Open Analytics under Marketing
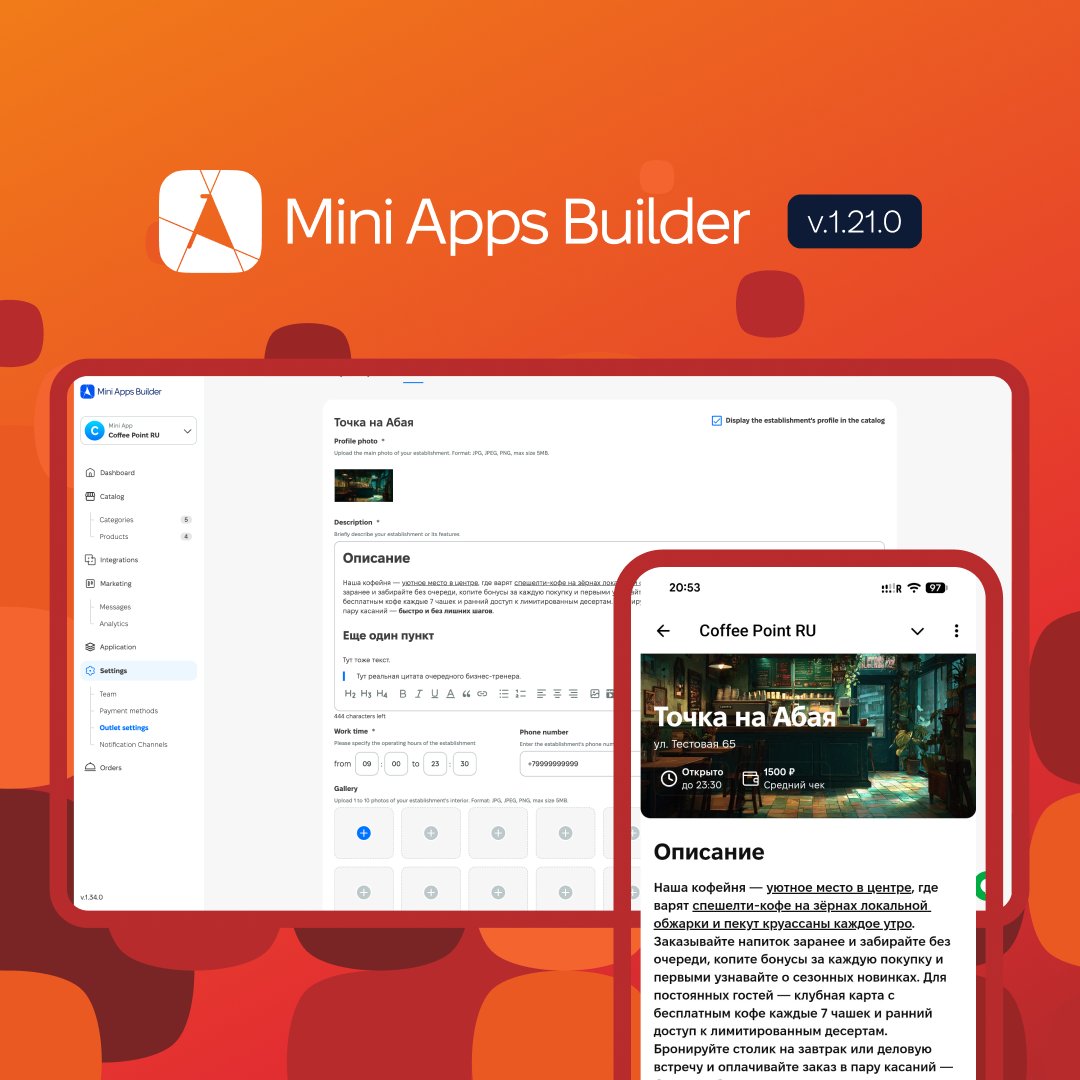1080x1080 pixels. (x=114, y=623)
